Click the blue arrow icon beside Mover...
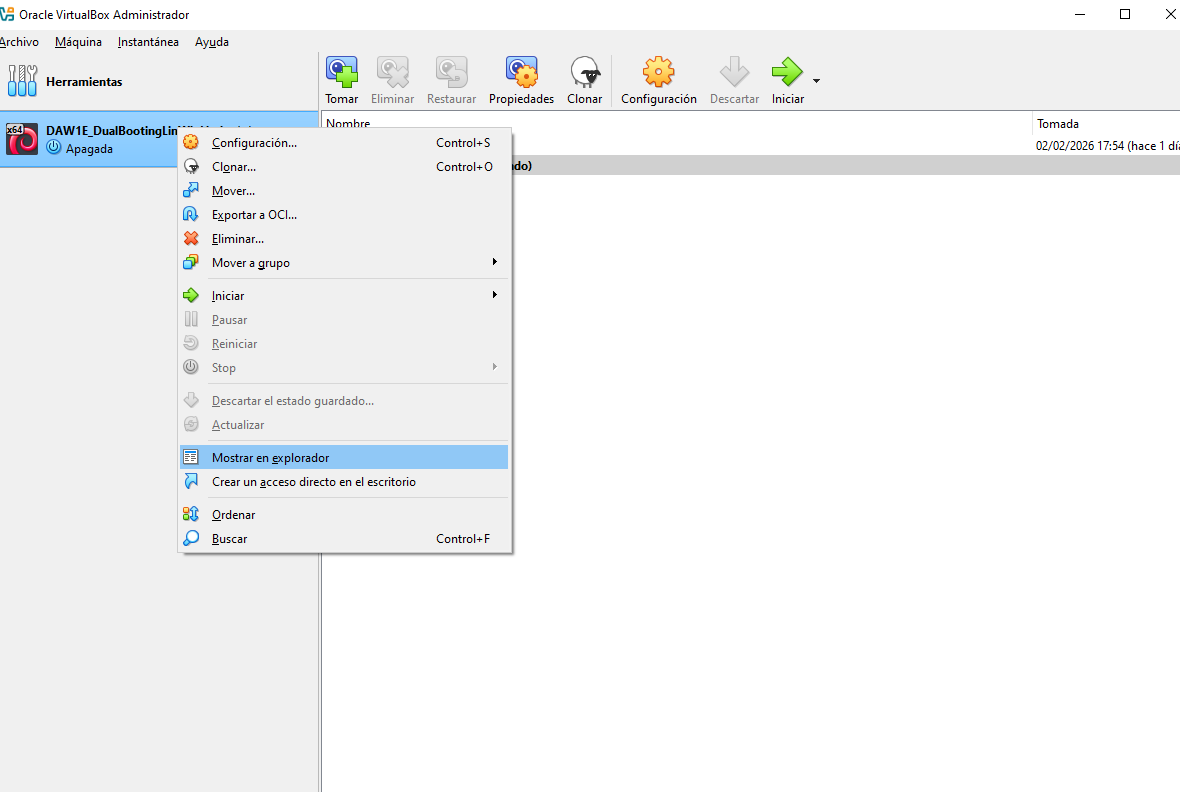1180x792 pixels. point(191,190)
